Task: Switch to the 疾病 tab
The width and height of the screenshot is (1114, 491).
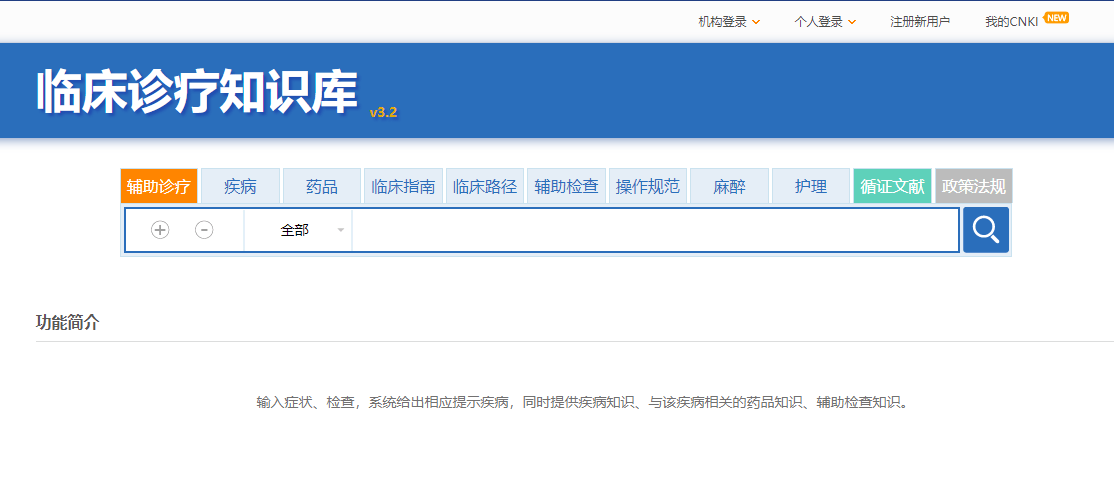Action: [x=240, y=186]
